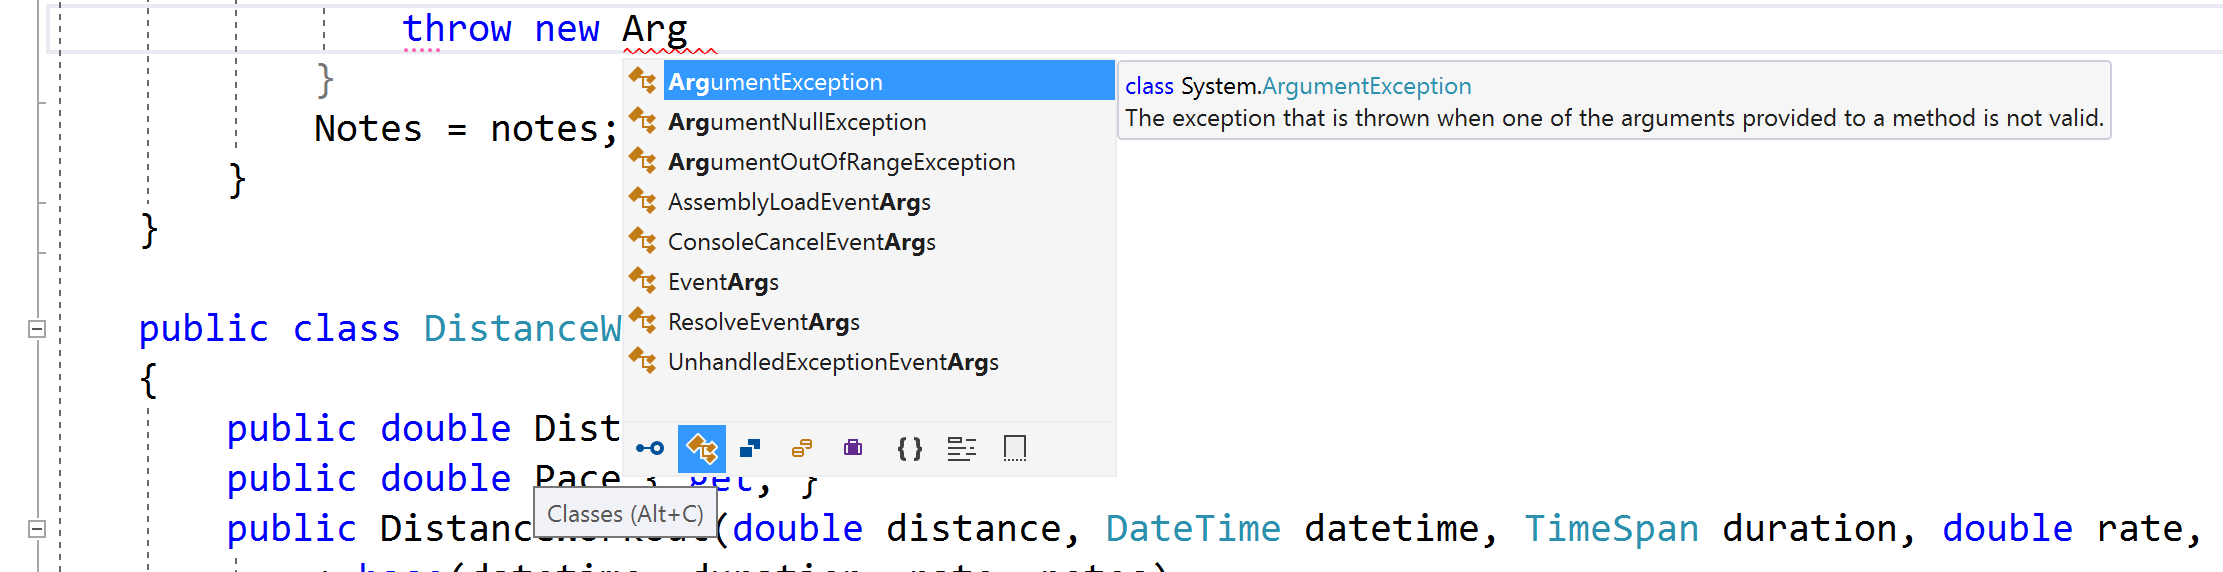Click class icon beside ArgumentNullException
This screenshot has width=2223, height=572.
tap(642, 120)
